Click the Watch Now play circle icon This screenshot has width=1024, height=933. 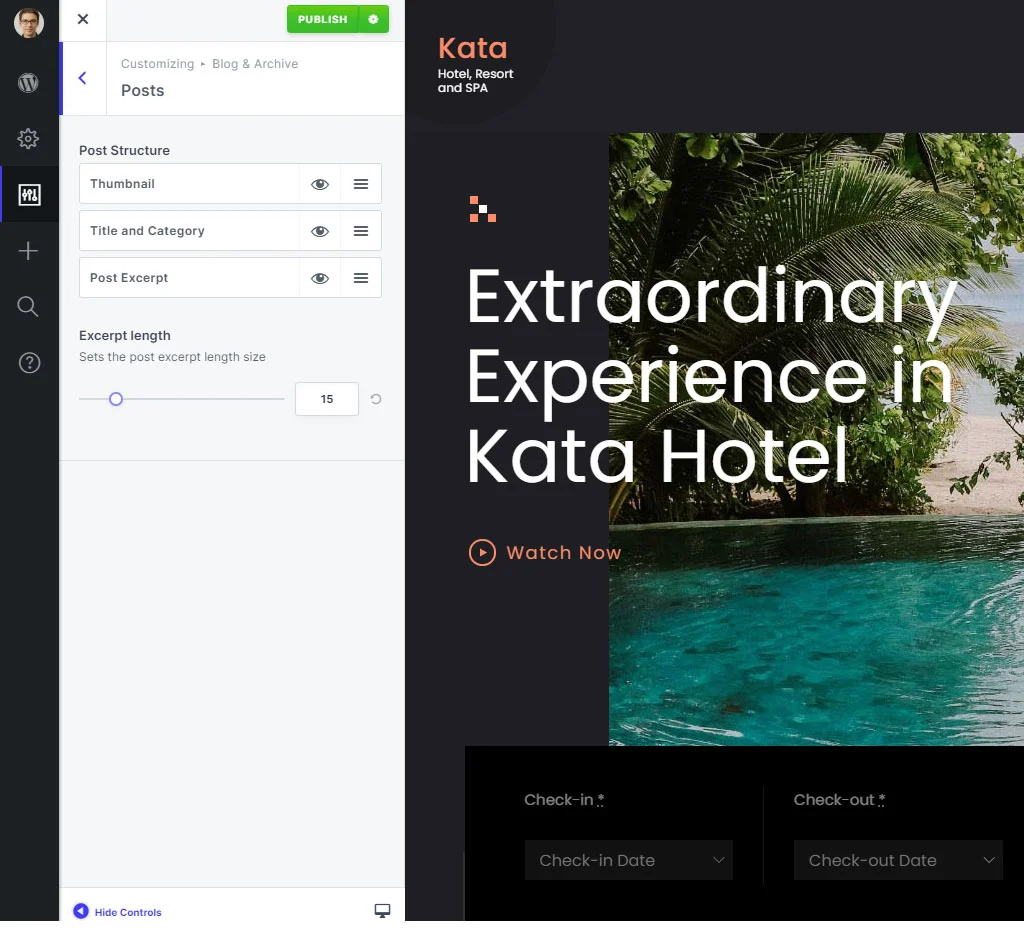point(482,552)
